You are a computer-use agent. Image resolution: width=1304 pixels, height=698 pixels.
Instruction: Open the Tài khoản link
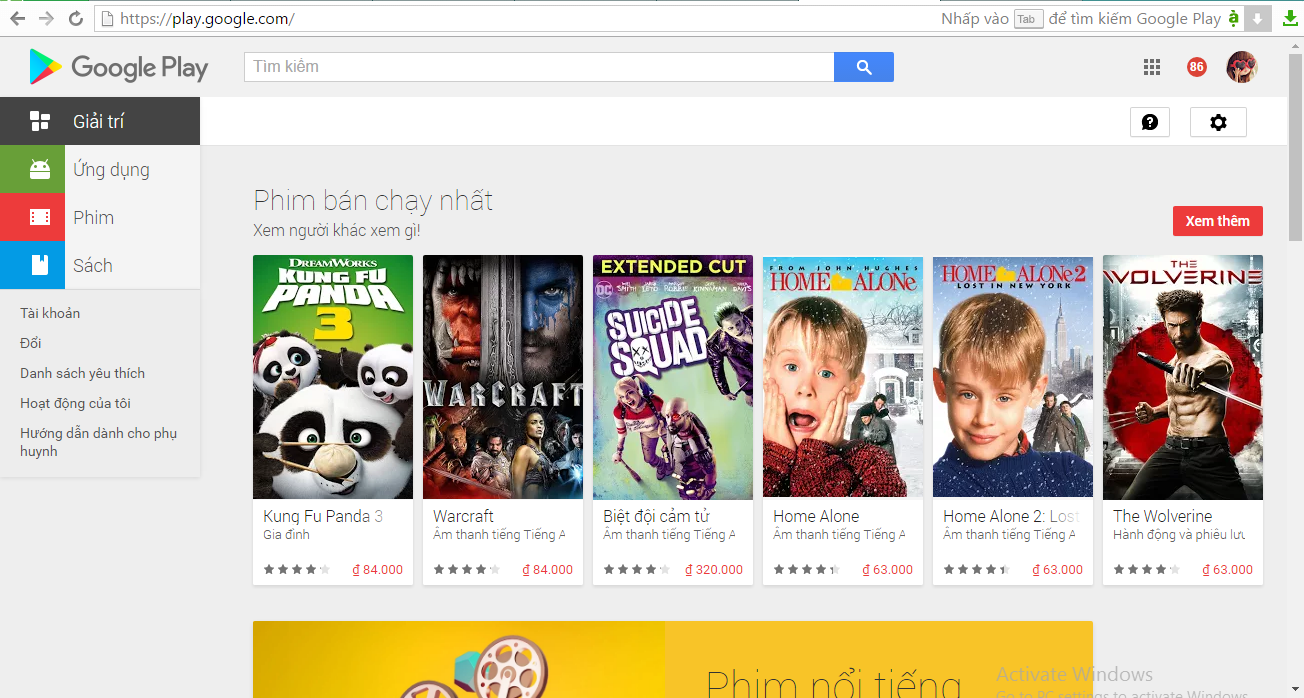point(50,313)
